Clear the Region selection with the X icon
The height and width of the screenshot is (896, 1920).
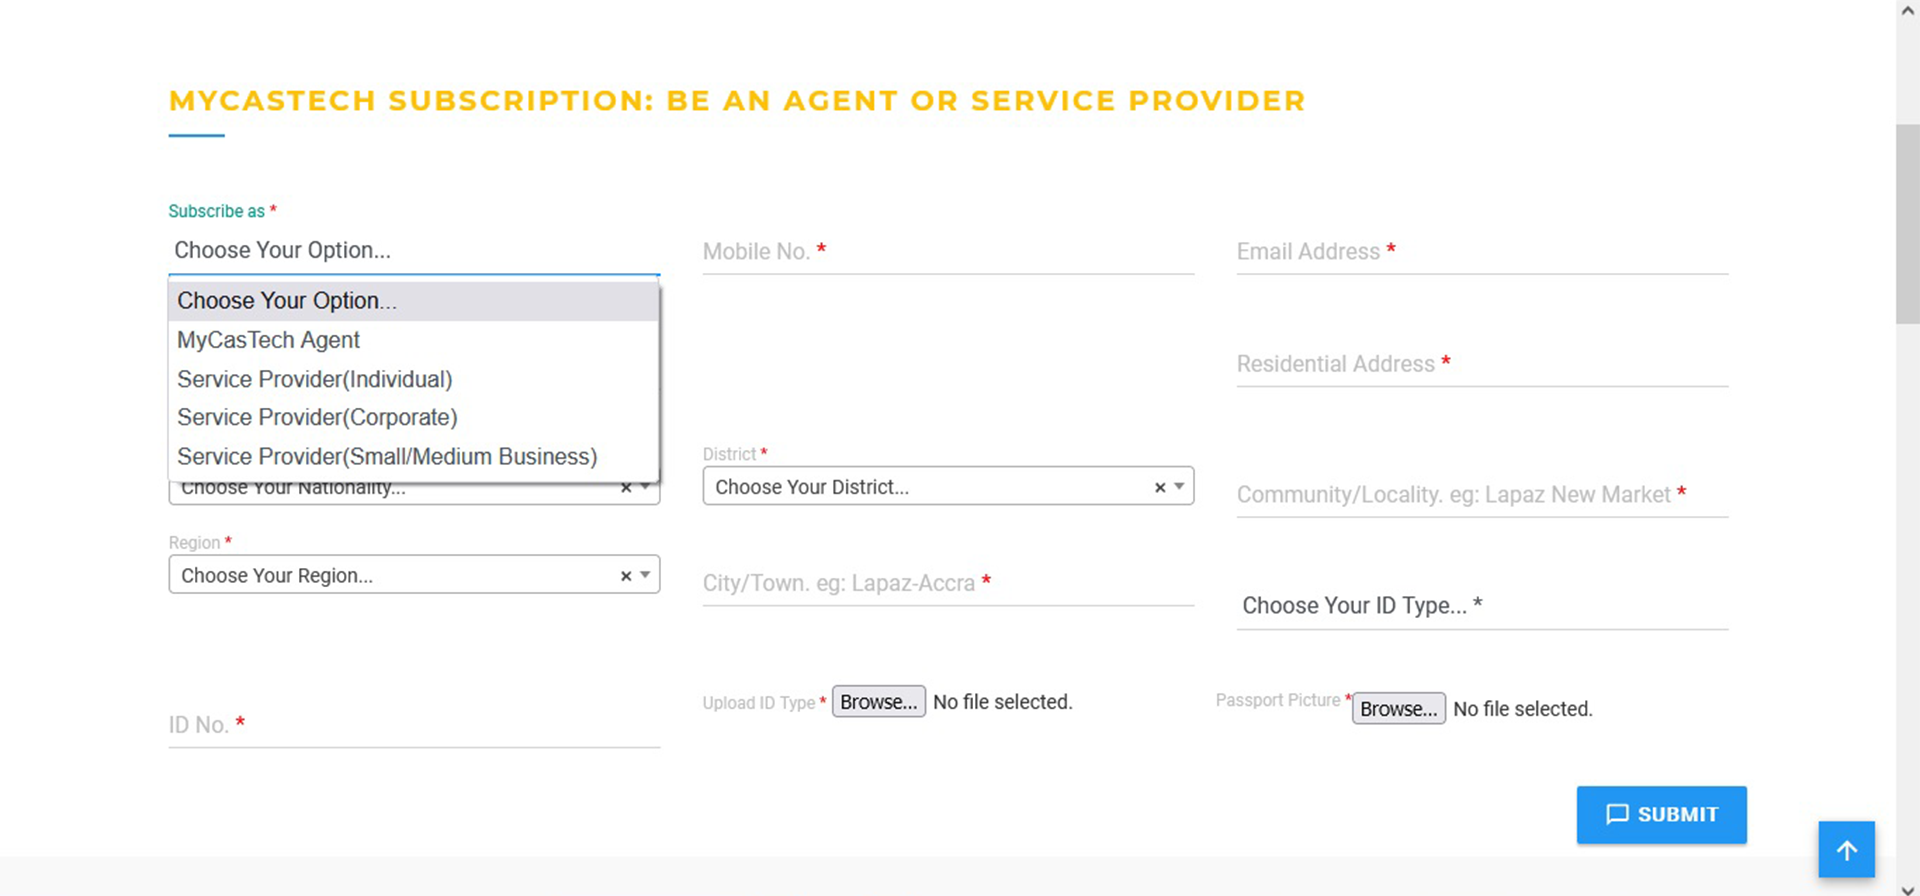pos(626,576)
